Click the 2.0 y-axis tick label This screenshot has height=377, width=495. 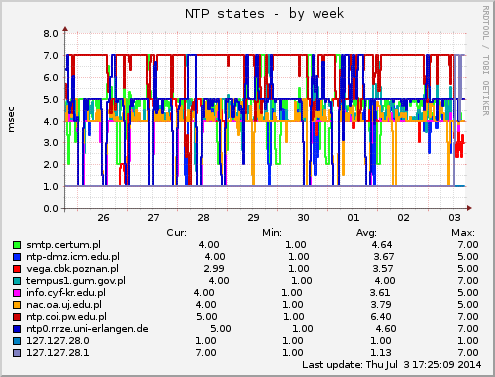pos(51,165)
